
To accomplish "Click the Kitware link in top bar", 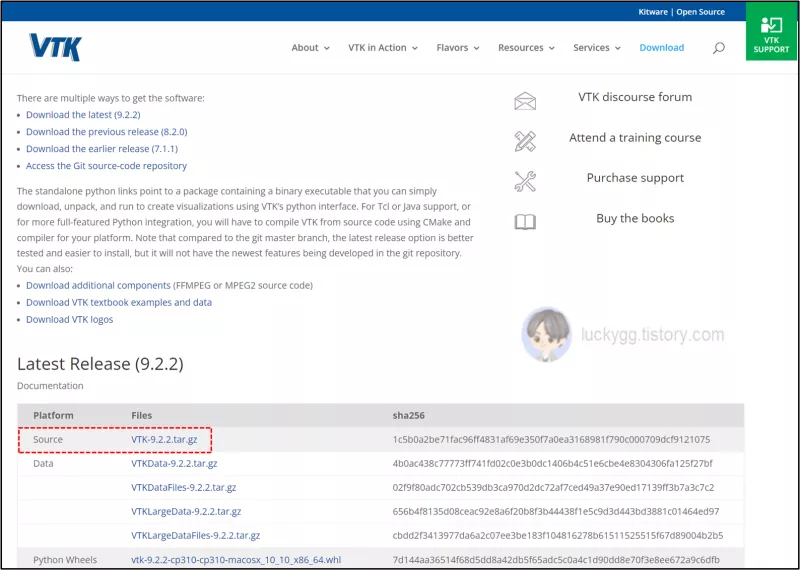I will pyautogui.click(x=653, y=12).
